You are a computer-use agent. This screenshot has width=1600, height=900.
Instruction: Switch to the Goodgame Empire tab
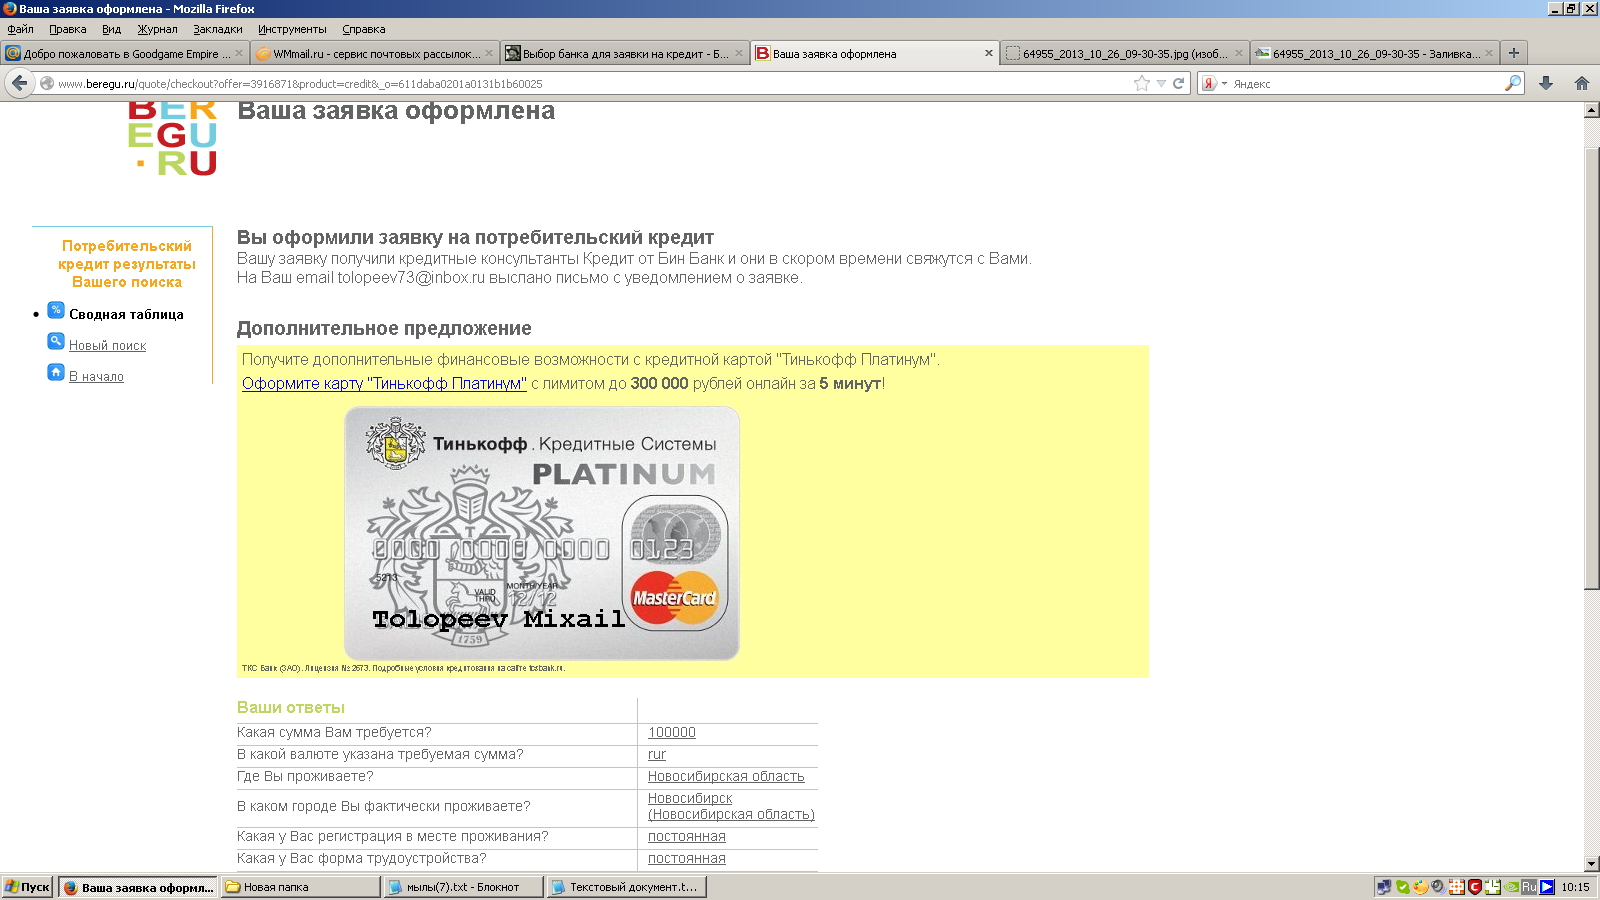[123, 54]
